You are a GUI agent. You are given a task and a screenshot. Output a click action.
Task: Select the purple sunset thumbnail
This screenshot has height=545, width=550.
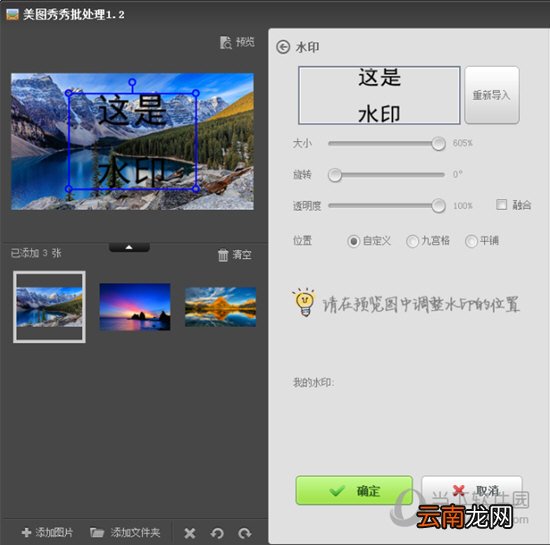coord(135,307)
